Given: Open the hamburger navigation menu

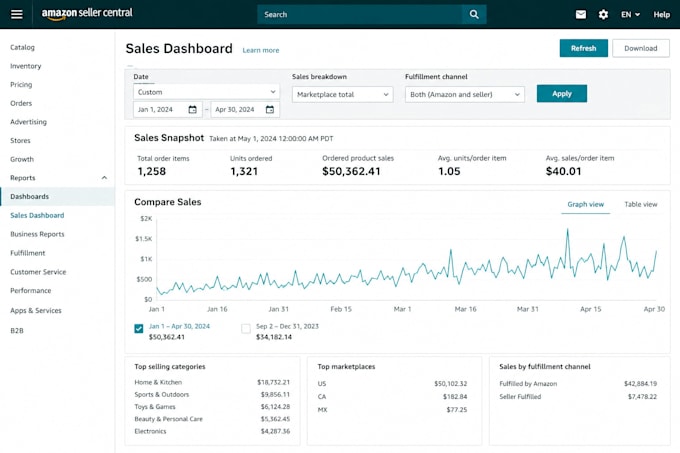Looking at the screenshot, I should [x=16, y=14].
